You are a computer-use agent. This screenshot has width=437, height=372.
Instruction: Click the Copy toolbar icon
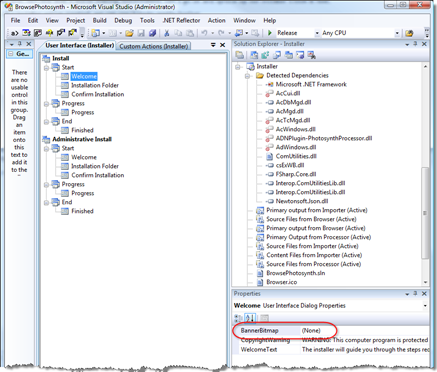click(x=178, y=33)
